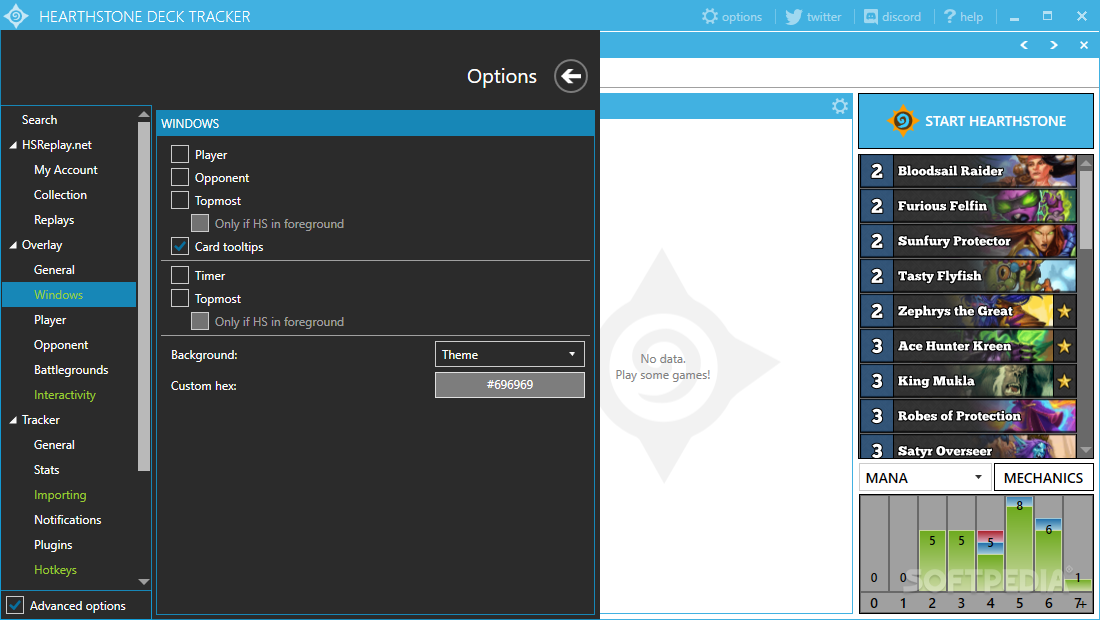Image resolution: width=1100 pixels, height=620 pixels.
Task: Select Search in options sidebar
Action: pyautogui.click(x=39, y=120)
